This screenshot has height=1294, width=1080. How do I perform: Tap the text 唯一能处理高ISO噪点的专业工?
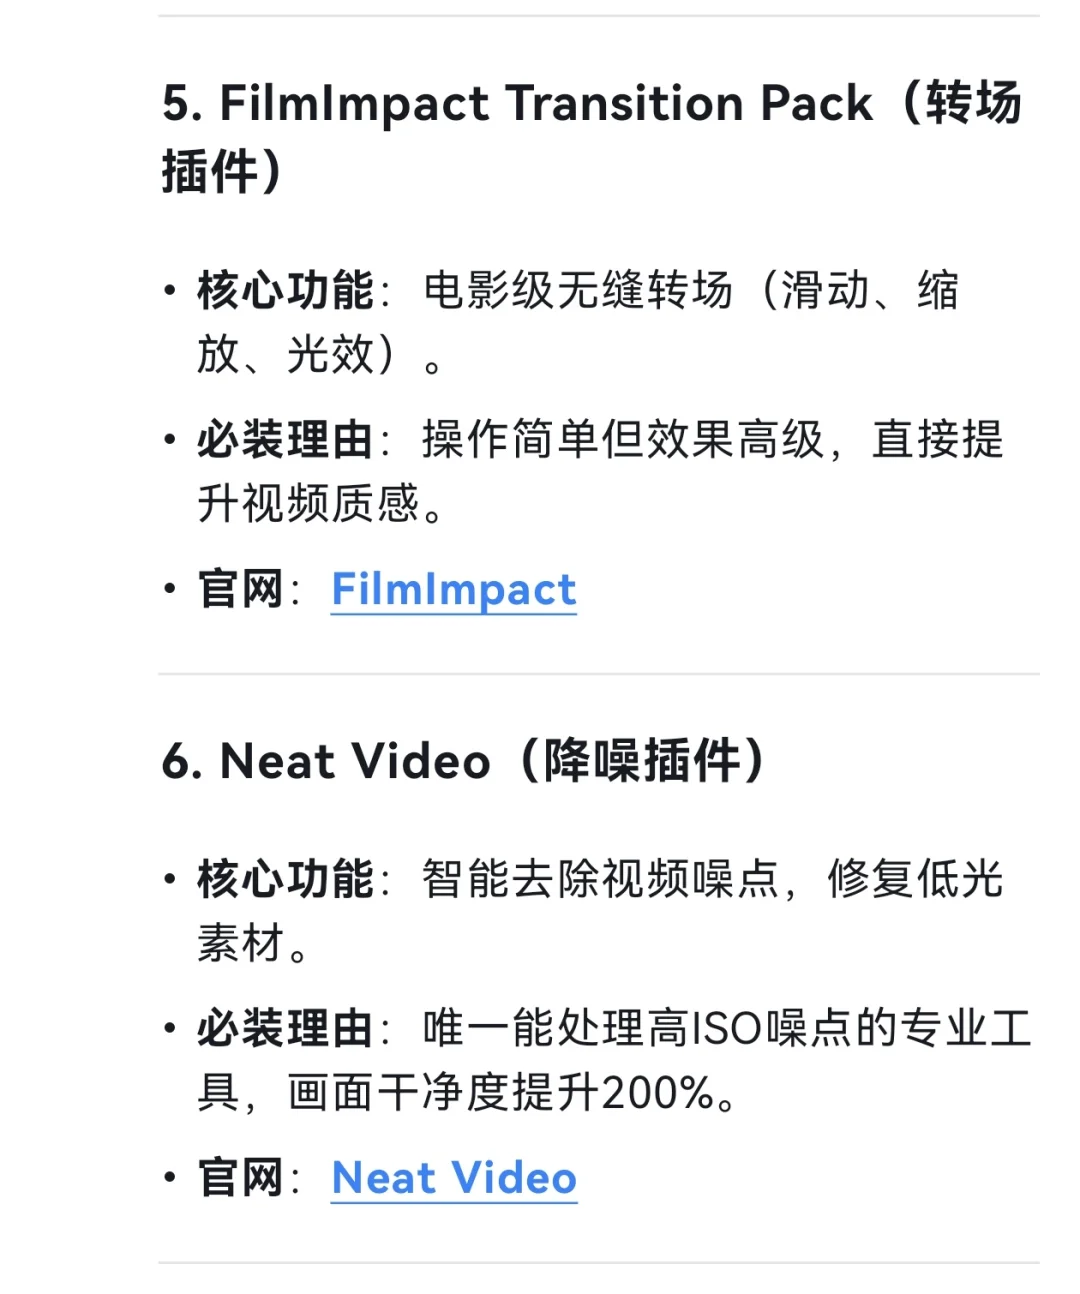pyautogui.click(x=727, y=1028)
